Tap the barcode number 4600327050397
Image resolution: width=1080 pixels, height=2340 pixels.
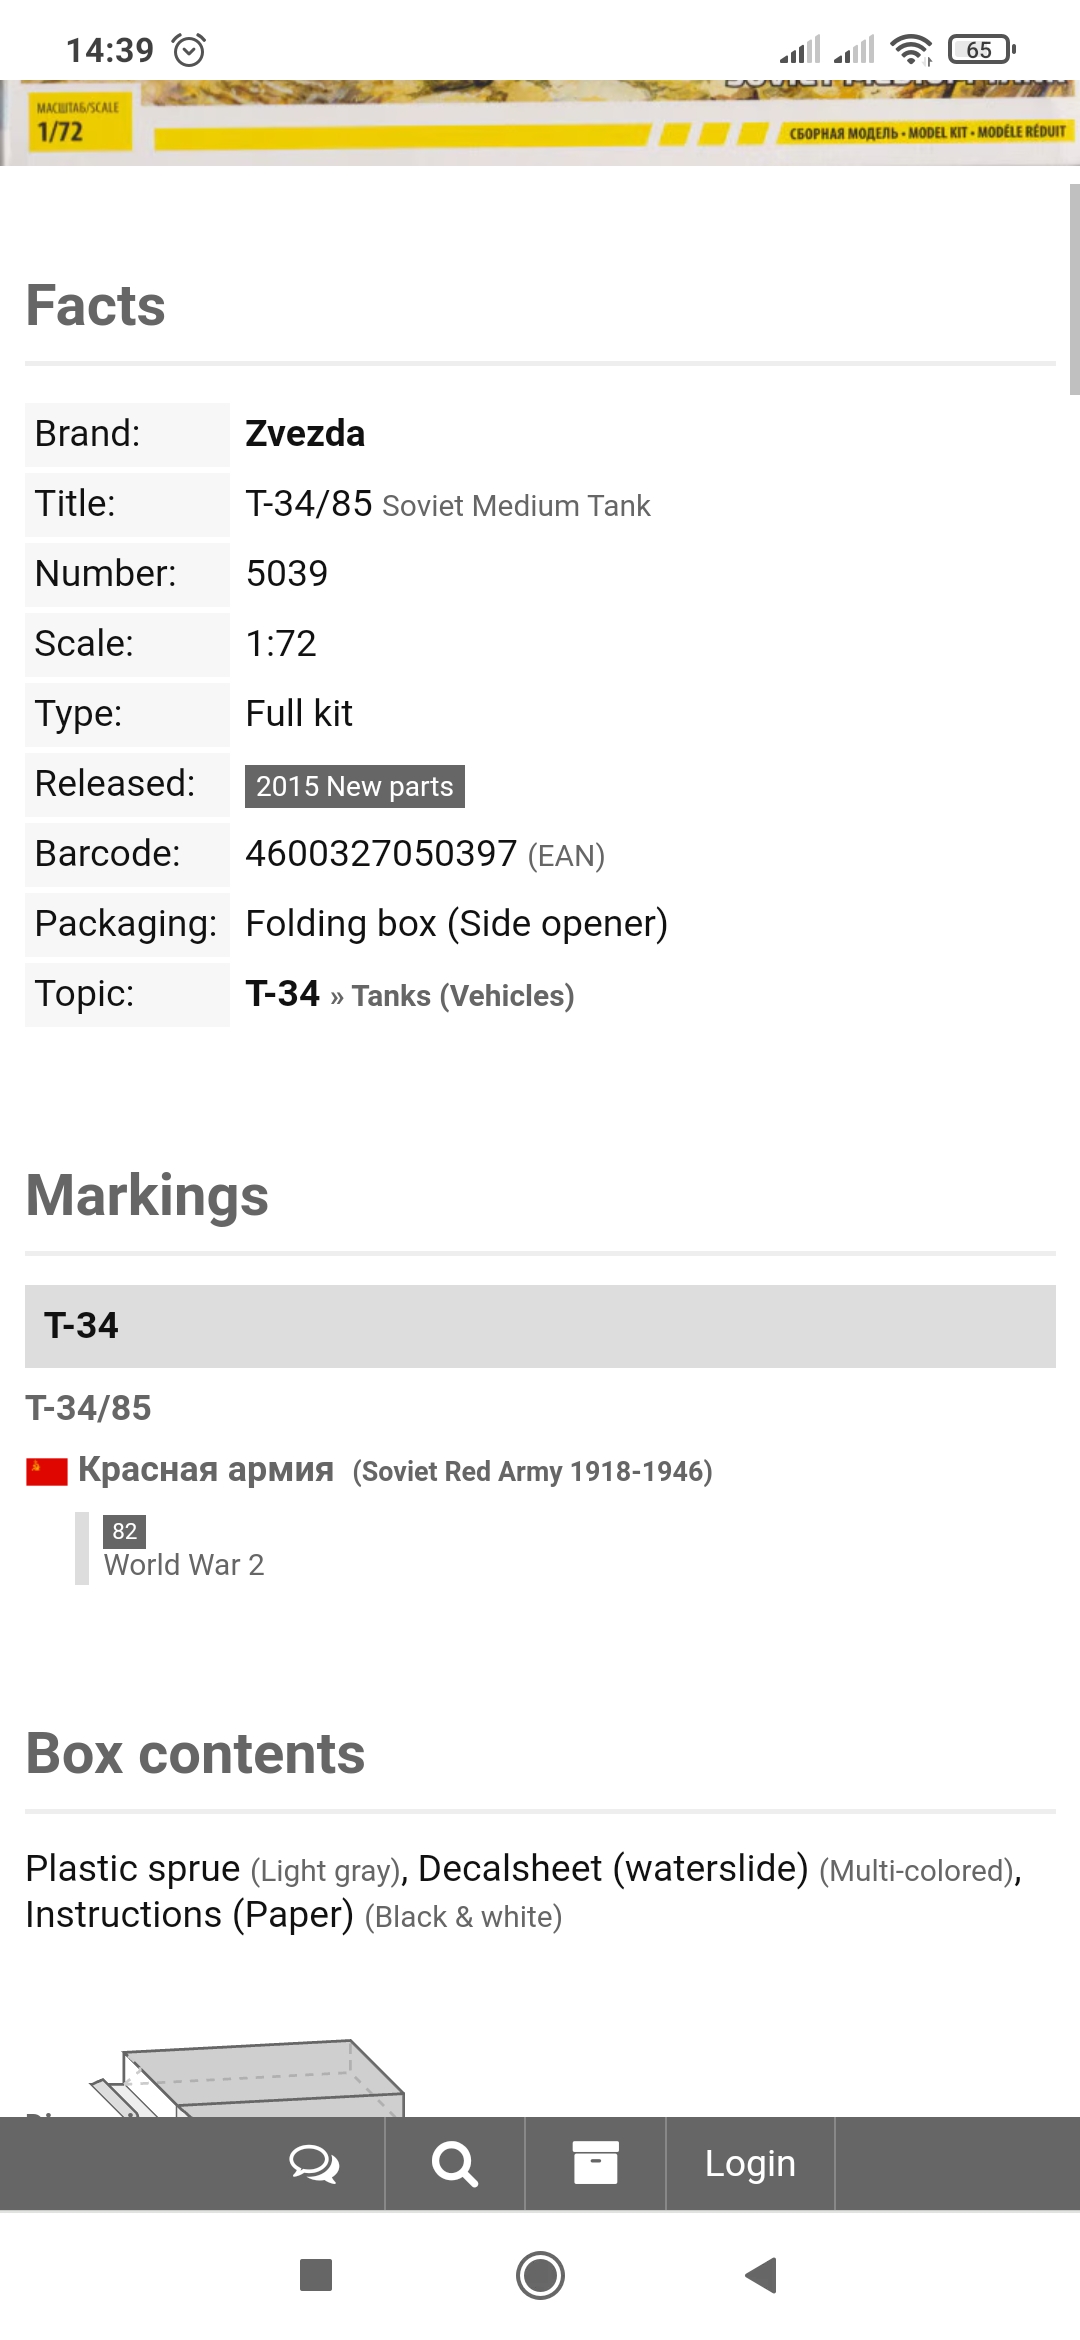pos(381,854)
